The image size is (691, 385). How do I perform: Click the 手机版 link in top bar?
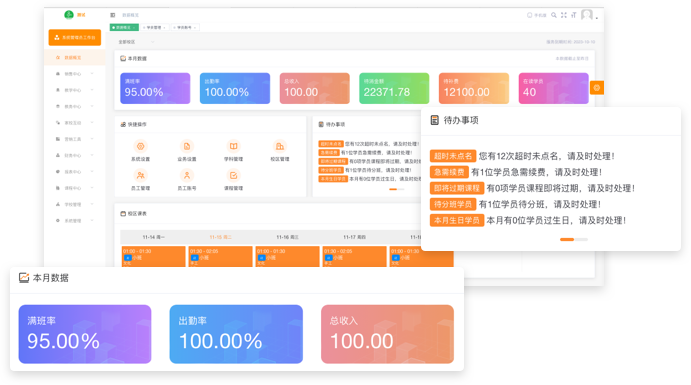(x=537, y=15)
